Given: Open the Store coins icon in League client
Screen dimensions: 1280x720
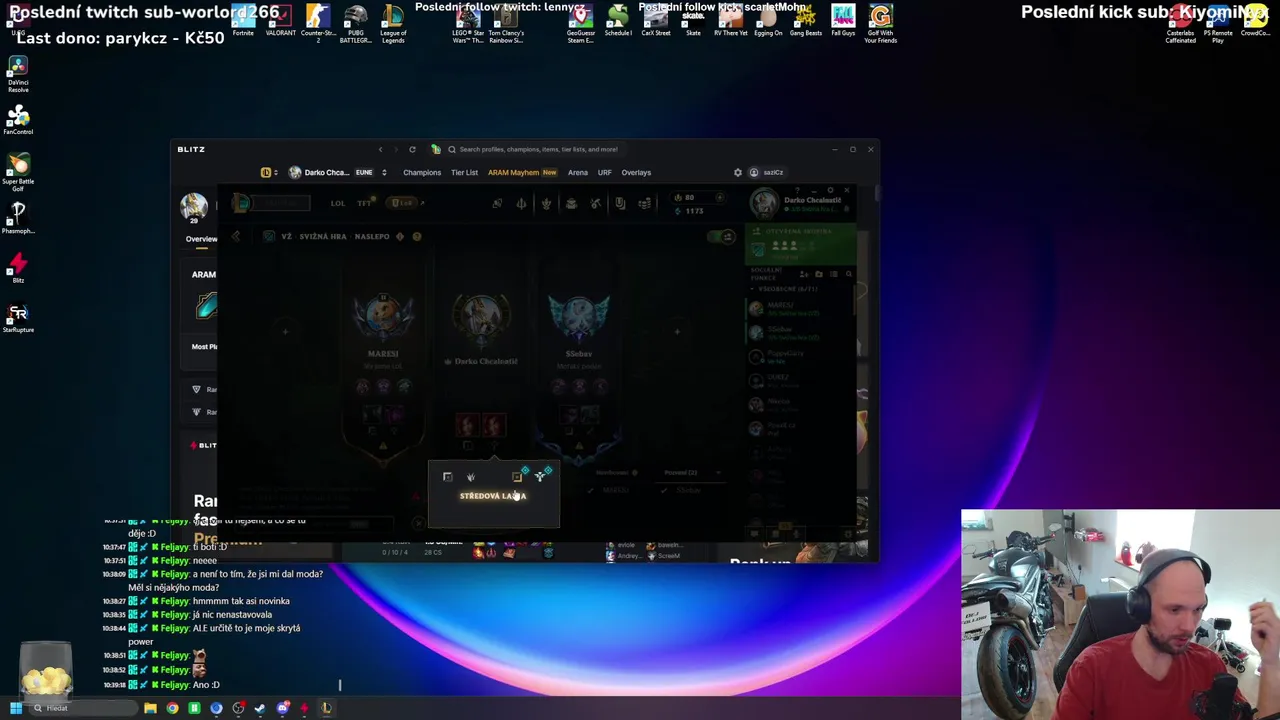Looking at the screenshot, I should [645, 203].
